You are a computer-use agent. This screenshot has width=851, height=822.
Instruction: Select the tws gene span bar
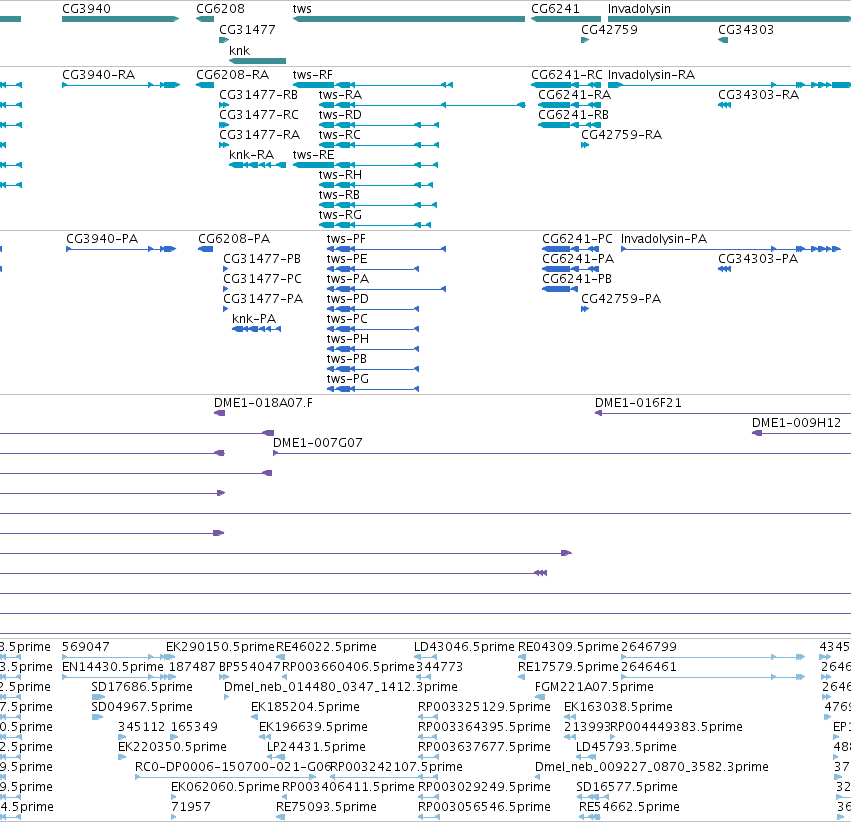point(409,19)
